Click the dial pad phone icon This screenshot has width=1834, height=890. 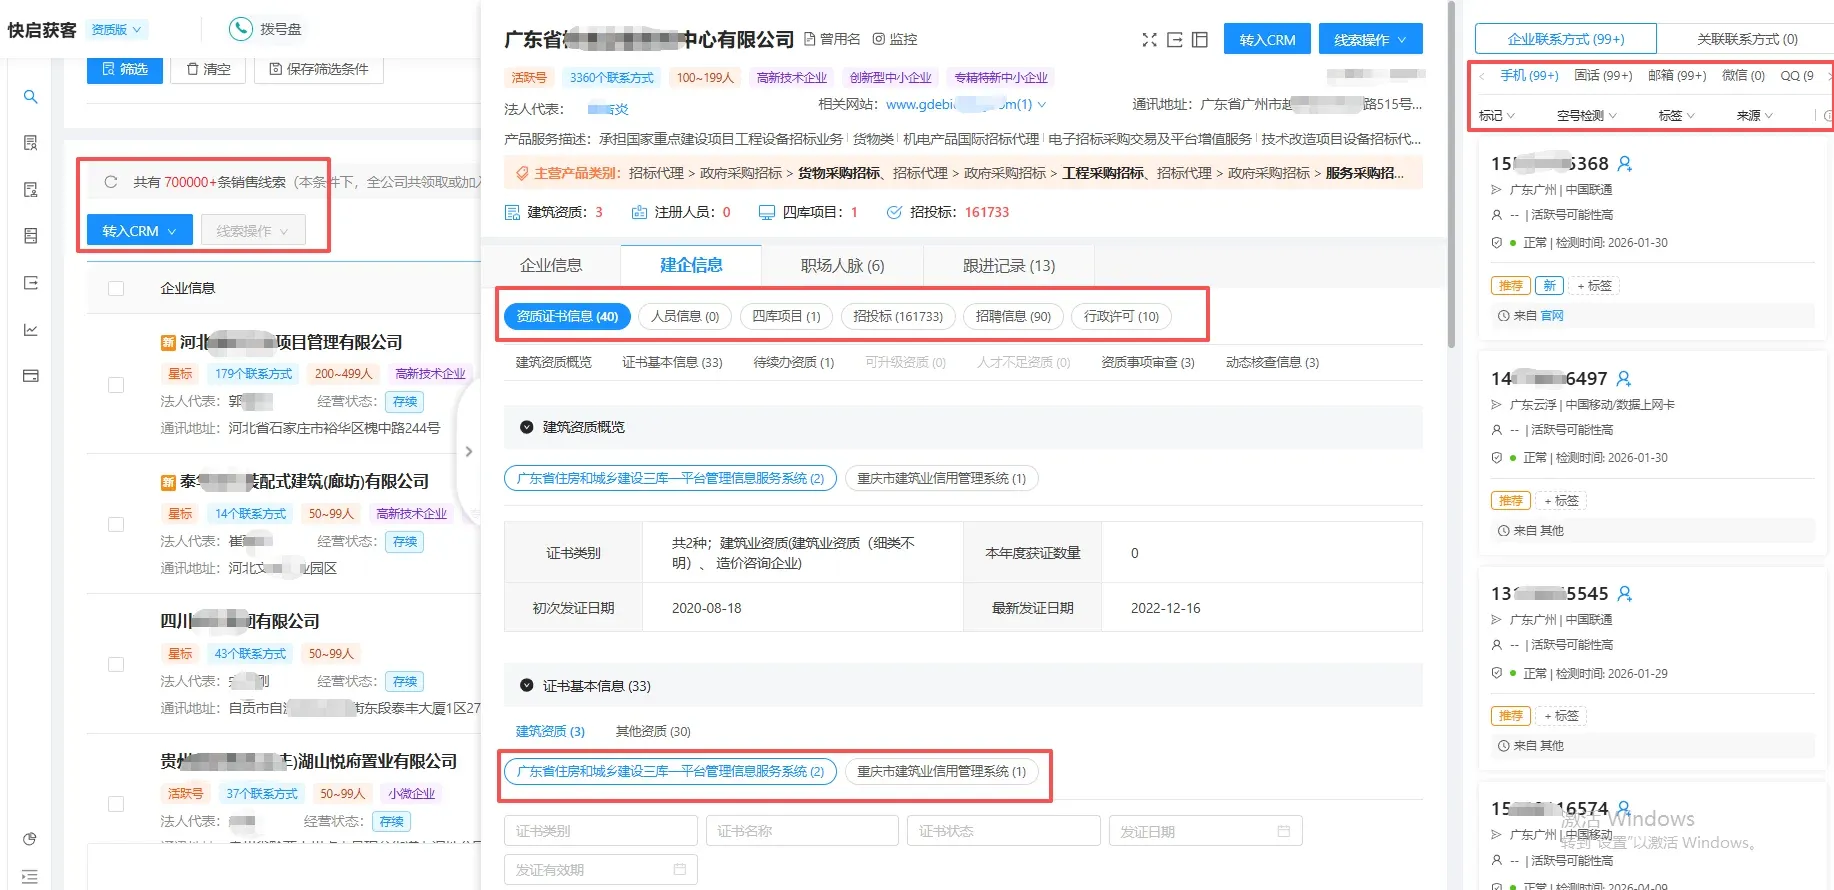click(x=240, y=29)
